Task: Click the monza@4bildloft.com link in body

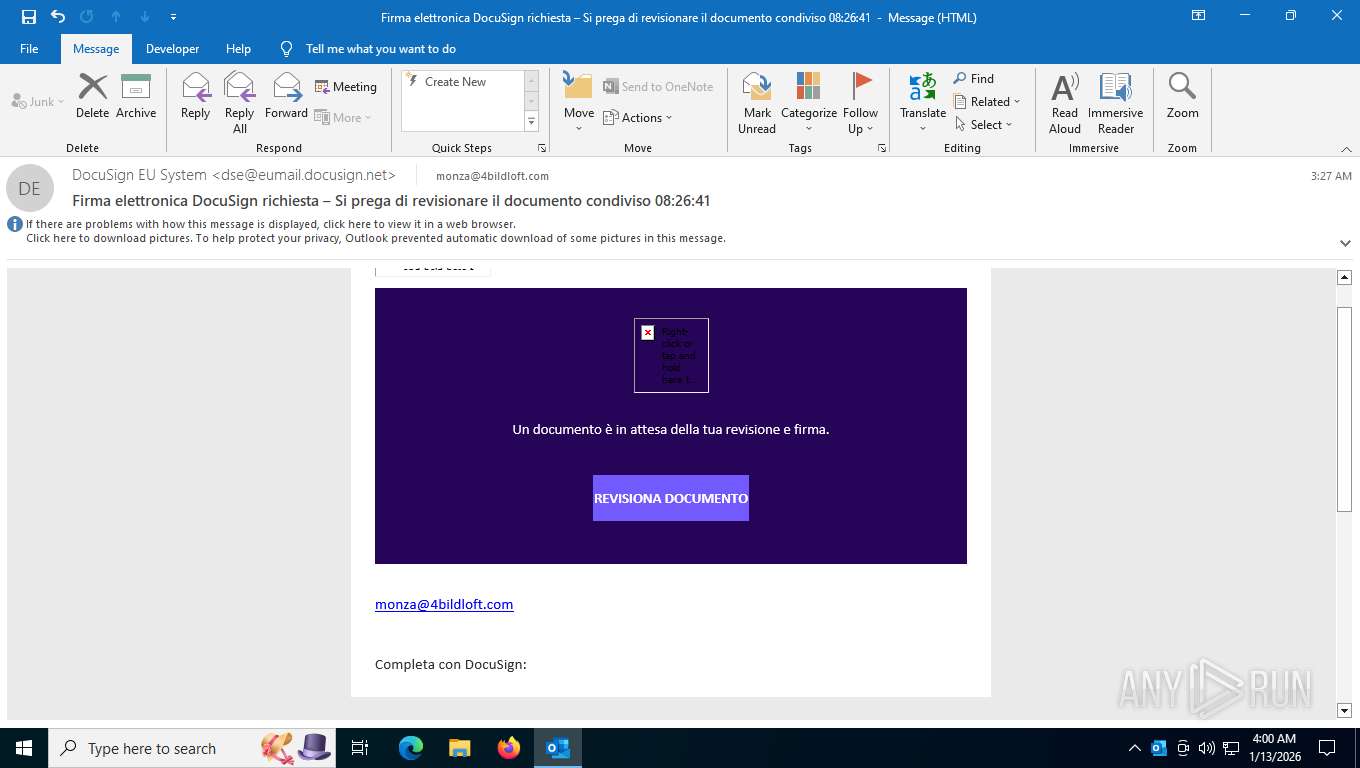Action: click(444, 604)
